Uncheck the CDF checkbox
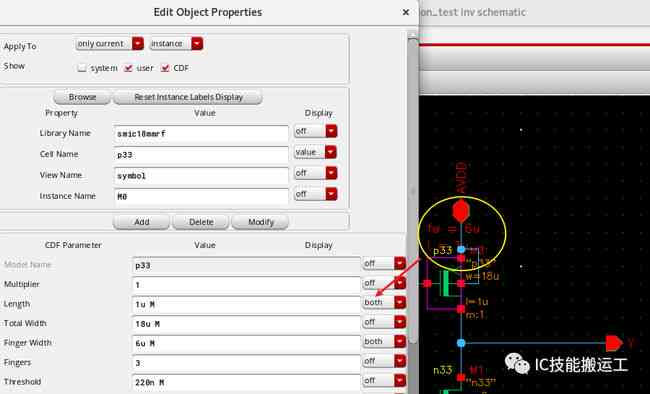This screenshot has height=394, width=650. [x=165, y=68]
